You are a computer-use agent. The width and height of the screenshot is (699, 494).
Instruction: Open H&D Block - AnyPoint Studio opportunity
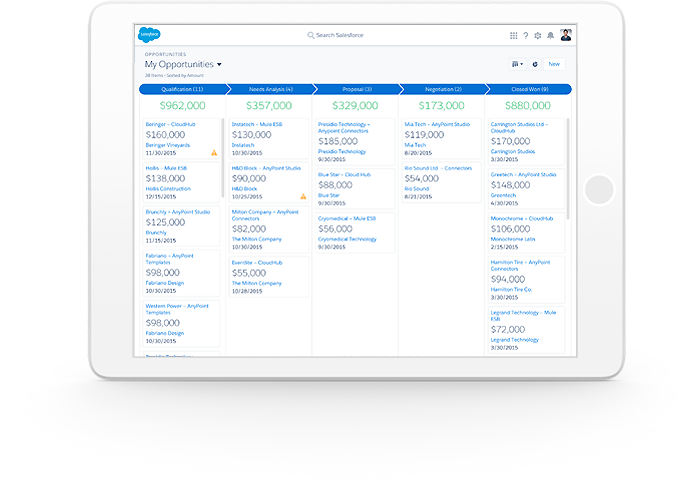point(266,168)
